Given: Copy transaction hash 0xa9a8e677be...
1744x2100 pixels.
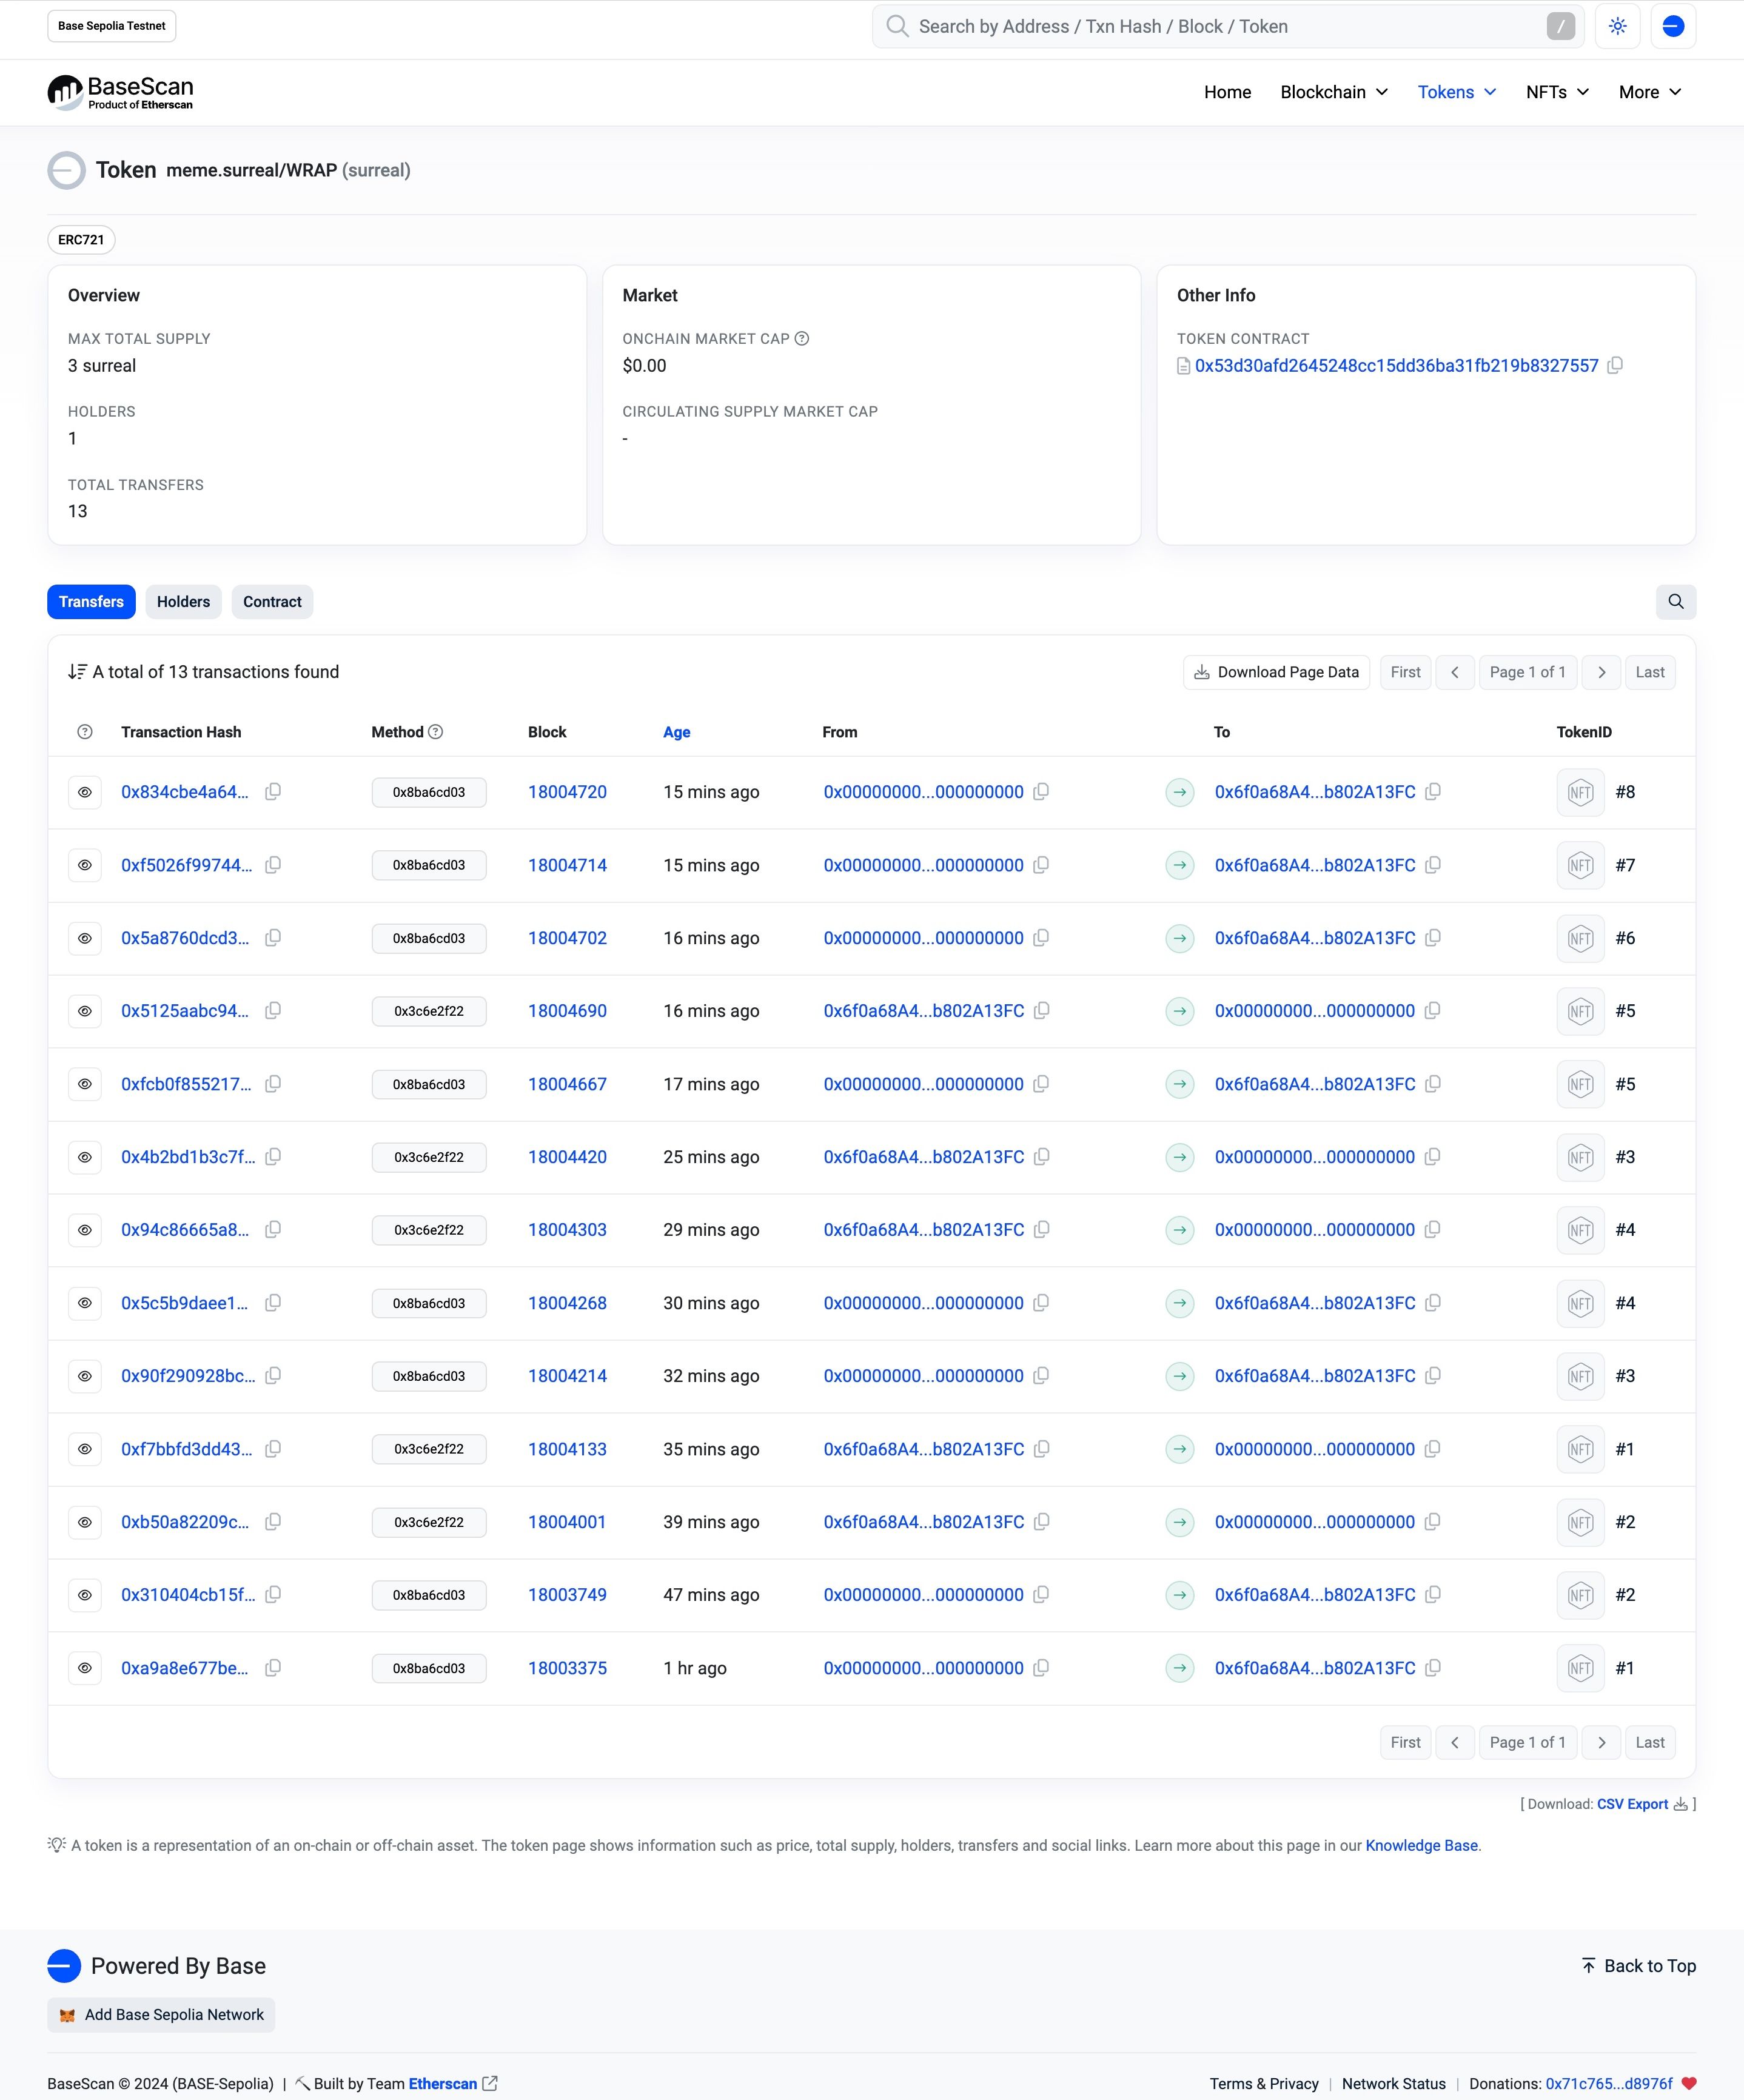Looking at the screenshot, I should click(x=273, y=1668).
